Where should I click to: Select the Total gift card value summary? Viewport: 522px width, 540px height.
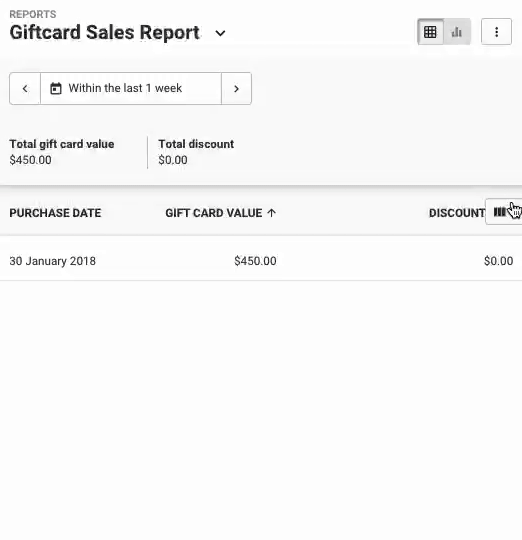(62, 152)
